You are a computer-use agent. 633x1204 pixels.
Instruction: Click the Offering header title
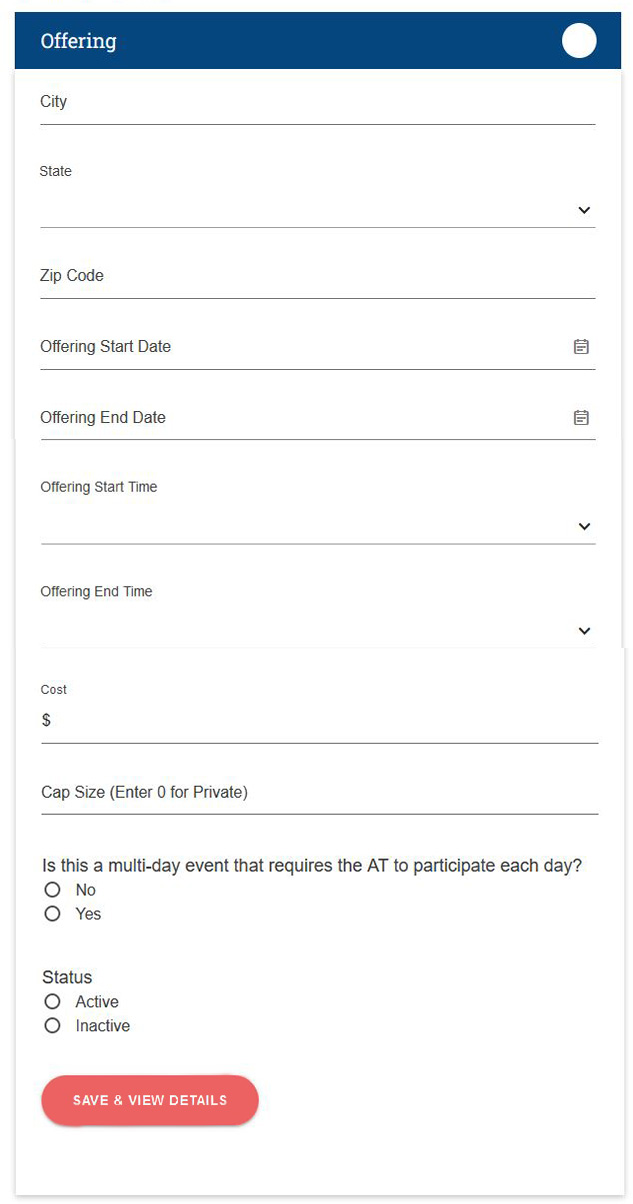point(78,41)
